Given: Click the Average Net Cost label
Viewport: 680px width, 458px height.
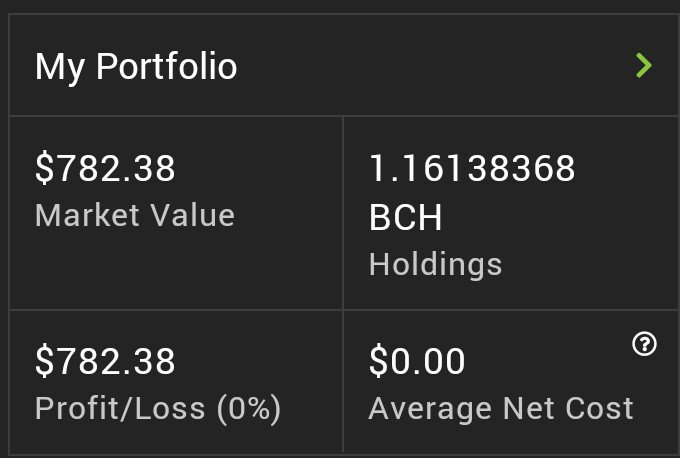Looking at the screenshot, I should [501, 409].
